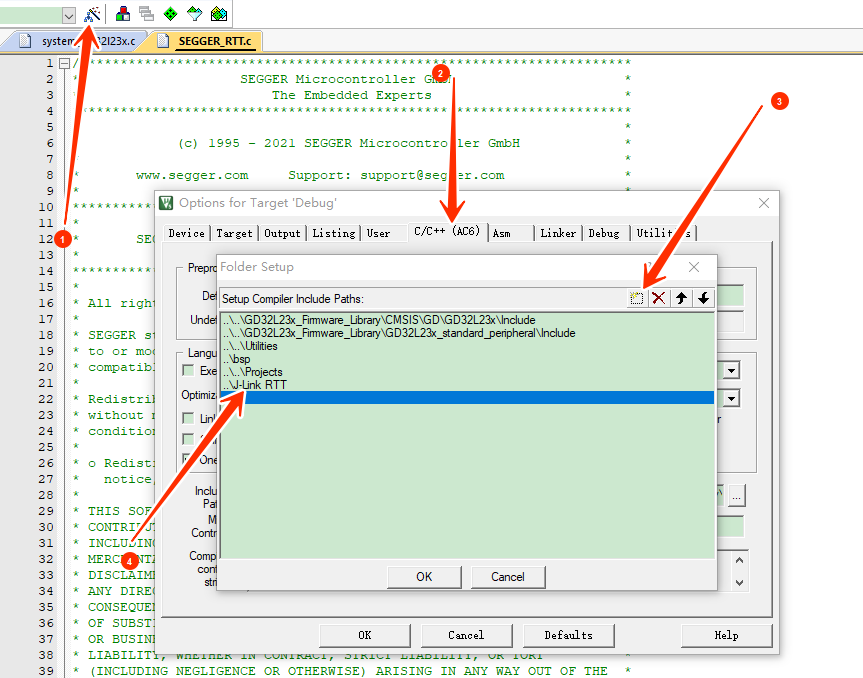Open Options for Target magic wand icon
The image size is (863, 678).
[92, 14]
